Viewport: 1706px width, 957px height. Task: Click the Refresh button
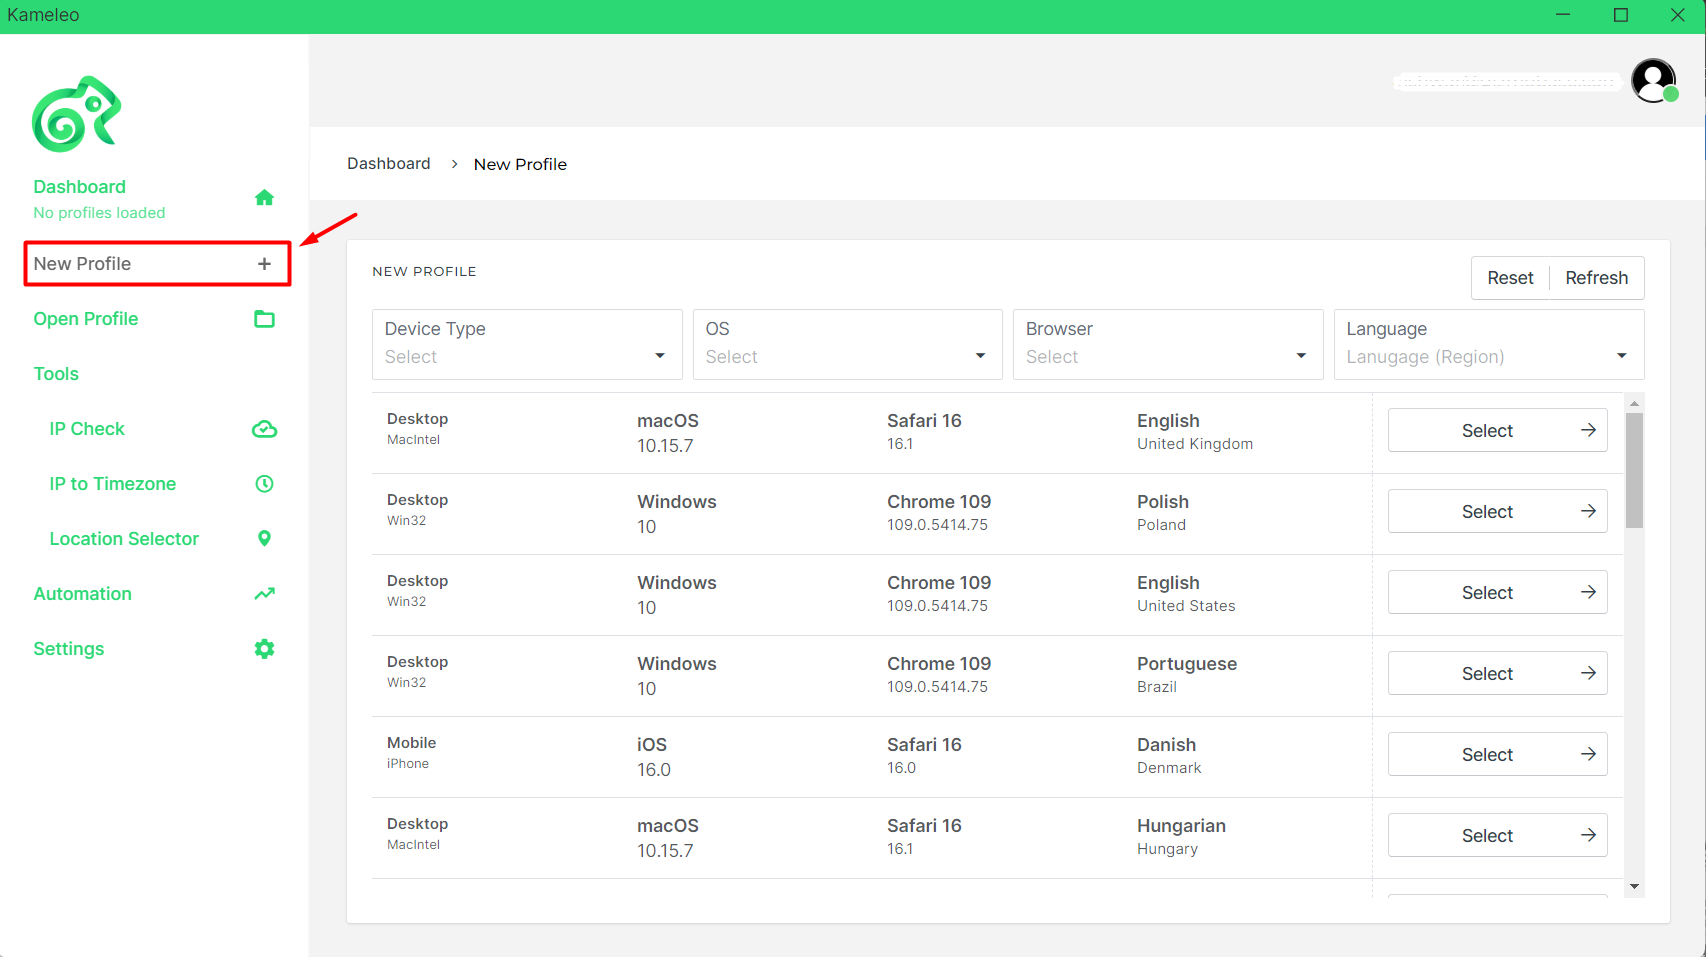pos(1597,278)
